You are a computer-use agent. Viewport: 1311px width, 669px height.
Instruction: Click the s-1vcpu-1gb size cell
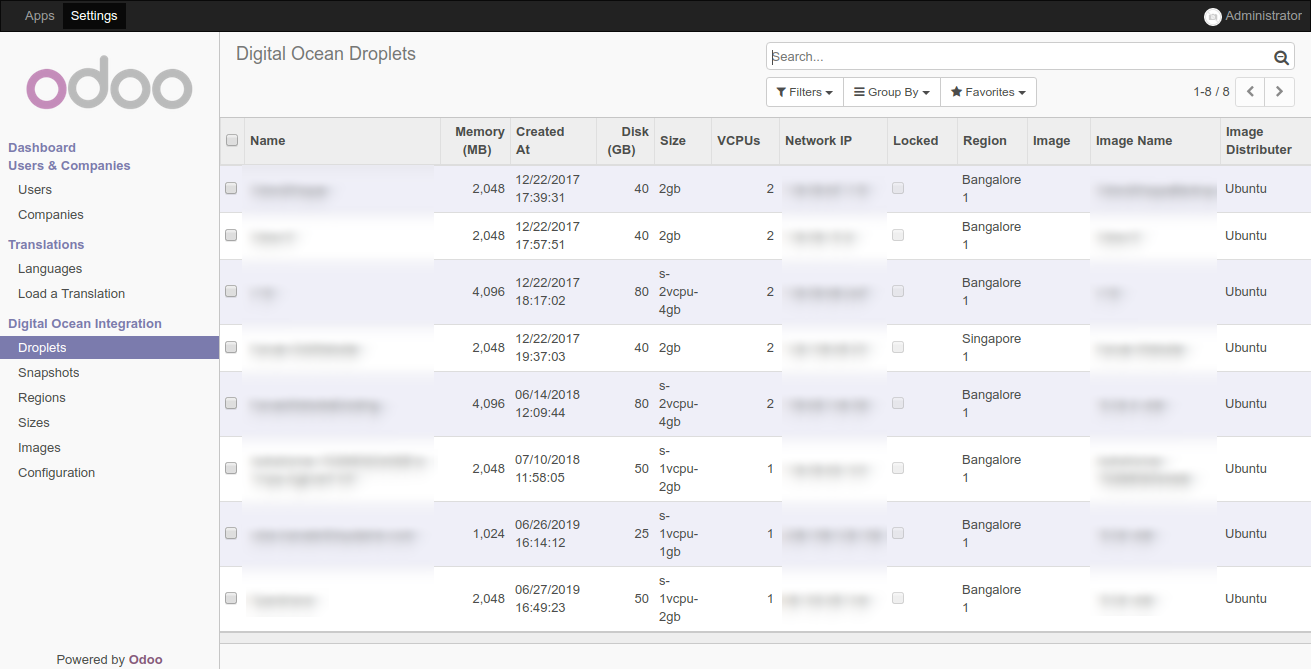(684, 534)
